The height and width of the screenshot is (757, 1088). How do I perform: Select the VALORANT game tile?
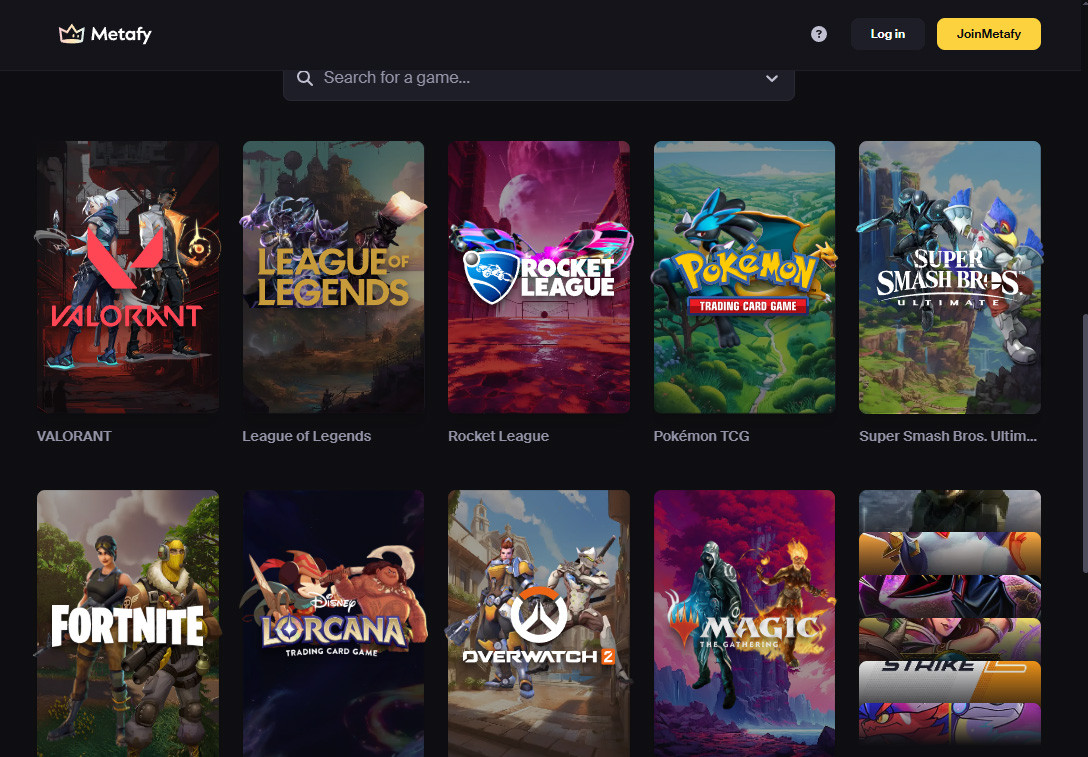click(x=127, y=276)
